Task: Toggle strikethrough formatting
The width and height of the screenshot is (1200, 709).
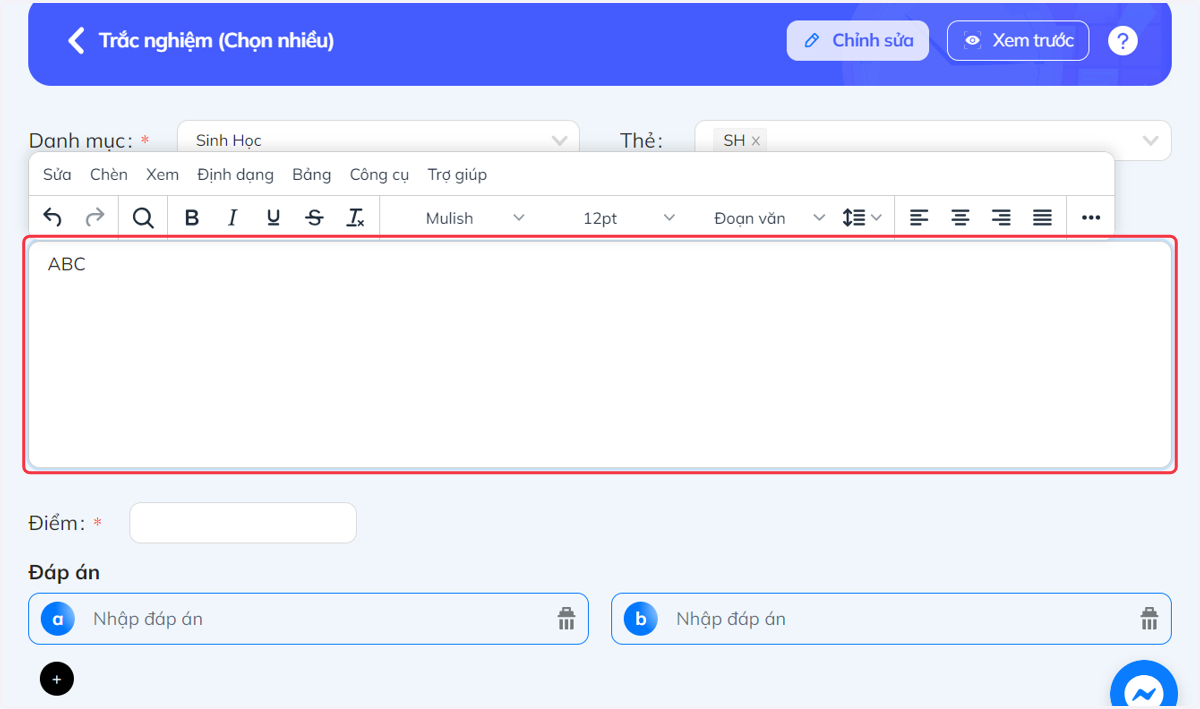Action: (x=314, y=218)
